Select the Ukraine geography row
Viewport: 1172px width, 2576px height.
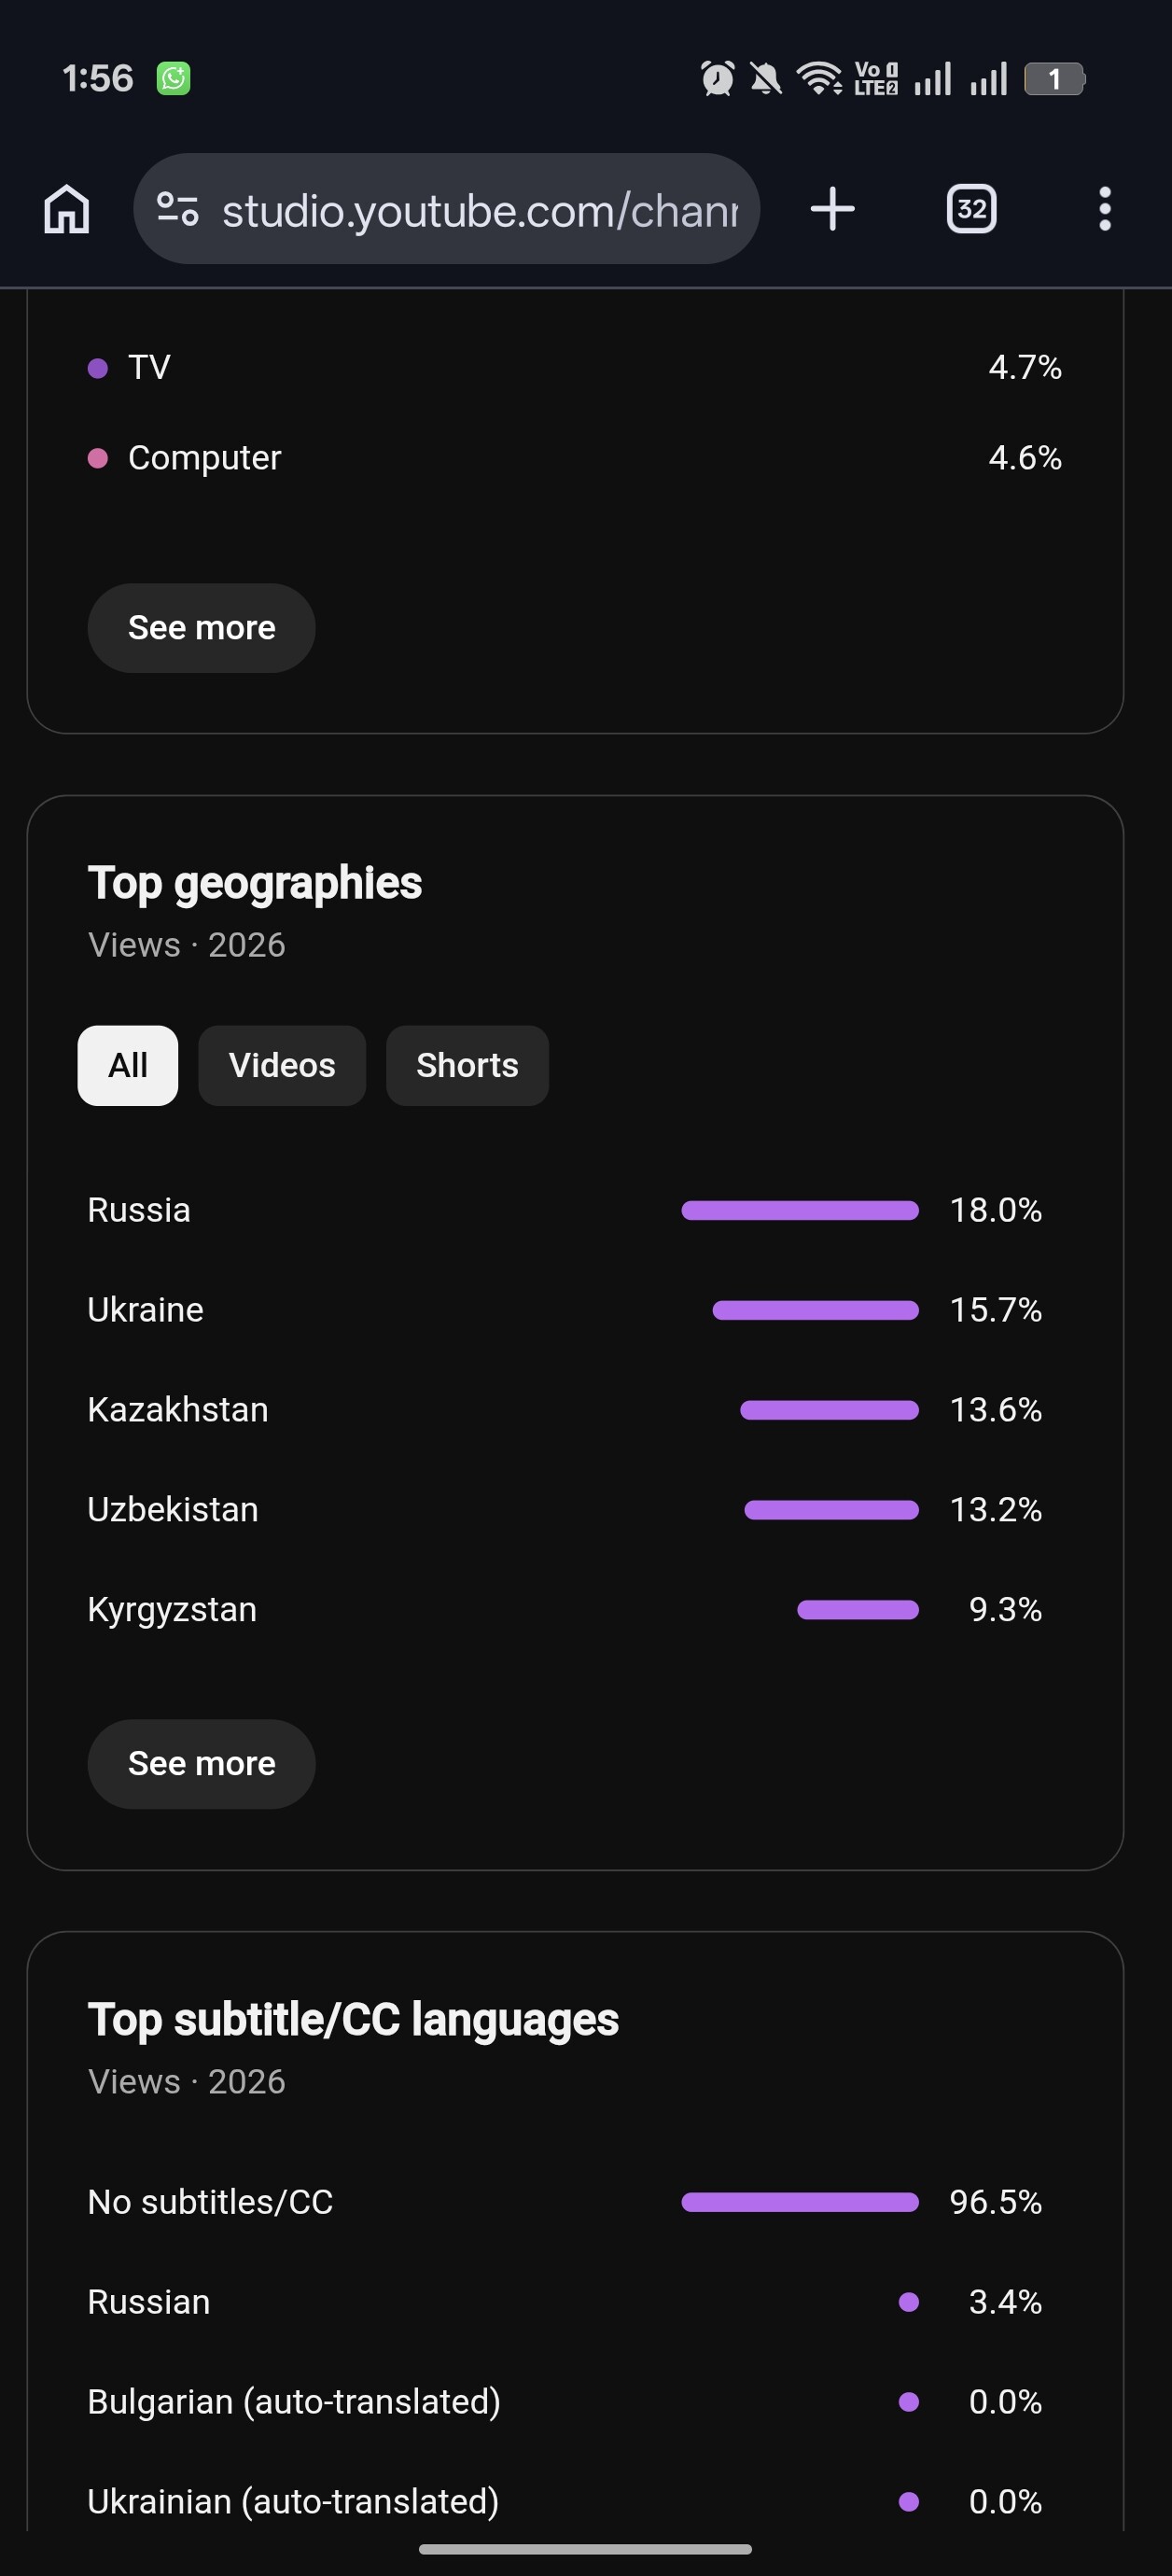565,1310
